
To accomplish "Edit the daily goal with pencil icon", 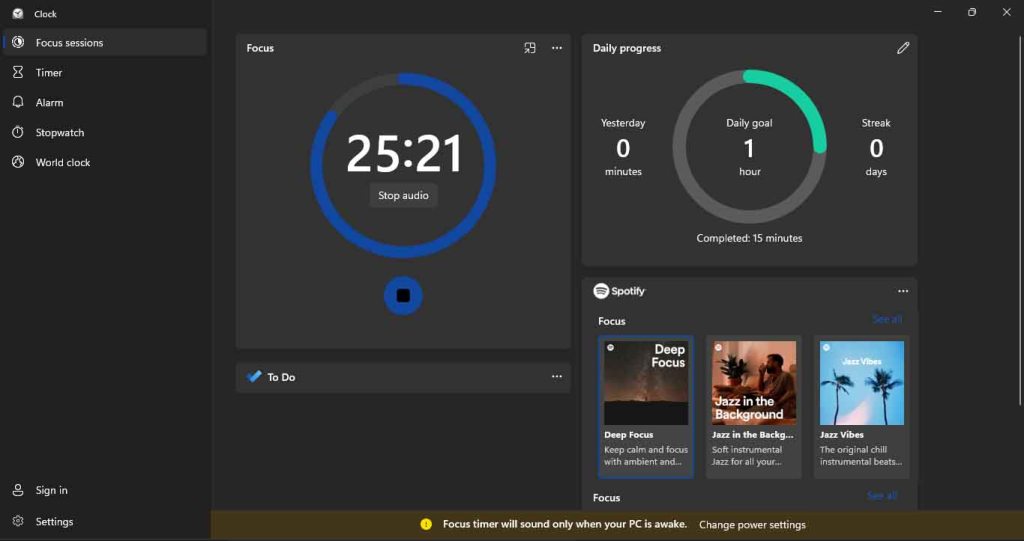I will pyautogui.click(x=903, y=48).
